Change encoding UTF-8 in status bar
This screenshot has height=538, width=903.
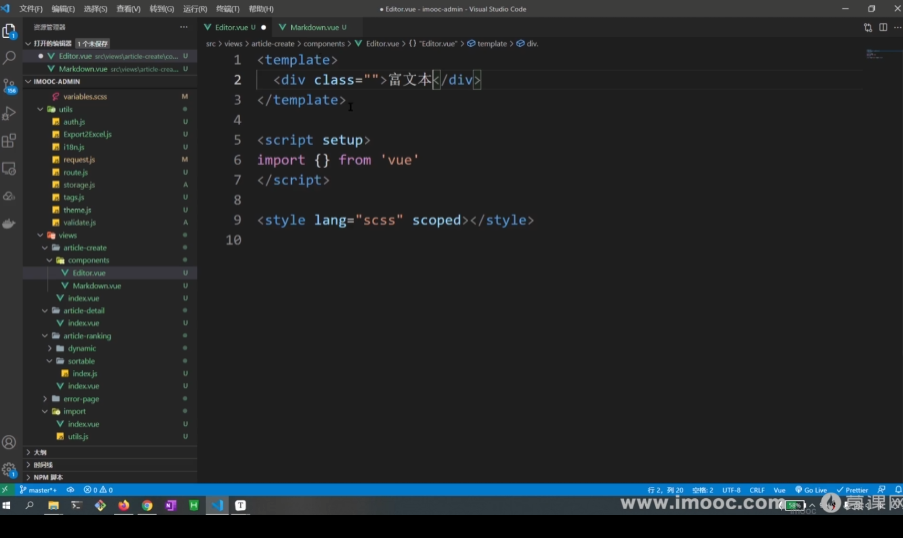[731, 490]
